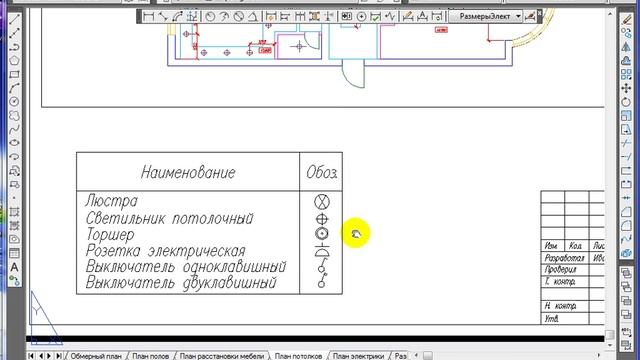The width and height of the screenshot is (640, 360).
Task: Click the Tolerance tool in dimension toolbar
Action: pyautogui.click(x=347, y=17)
